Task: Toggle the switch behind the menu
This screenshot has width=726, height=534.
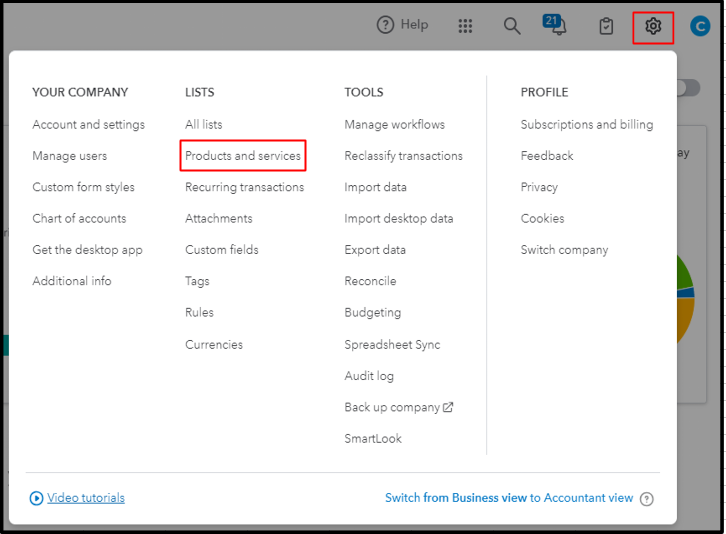Action: [x=687, y=88]
